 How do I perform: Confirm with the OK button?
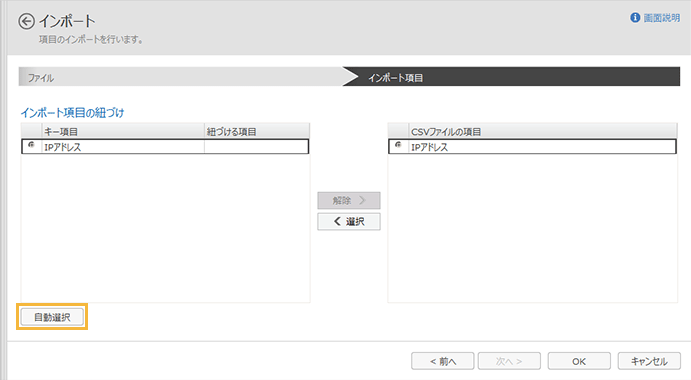point(579,361)
